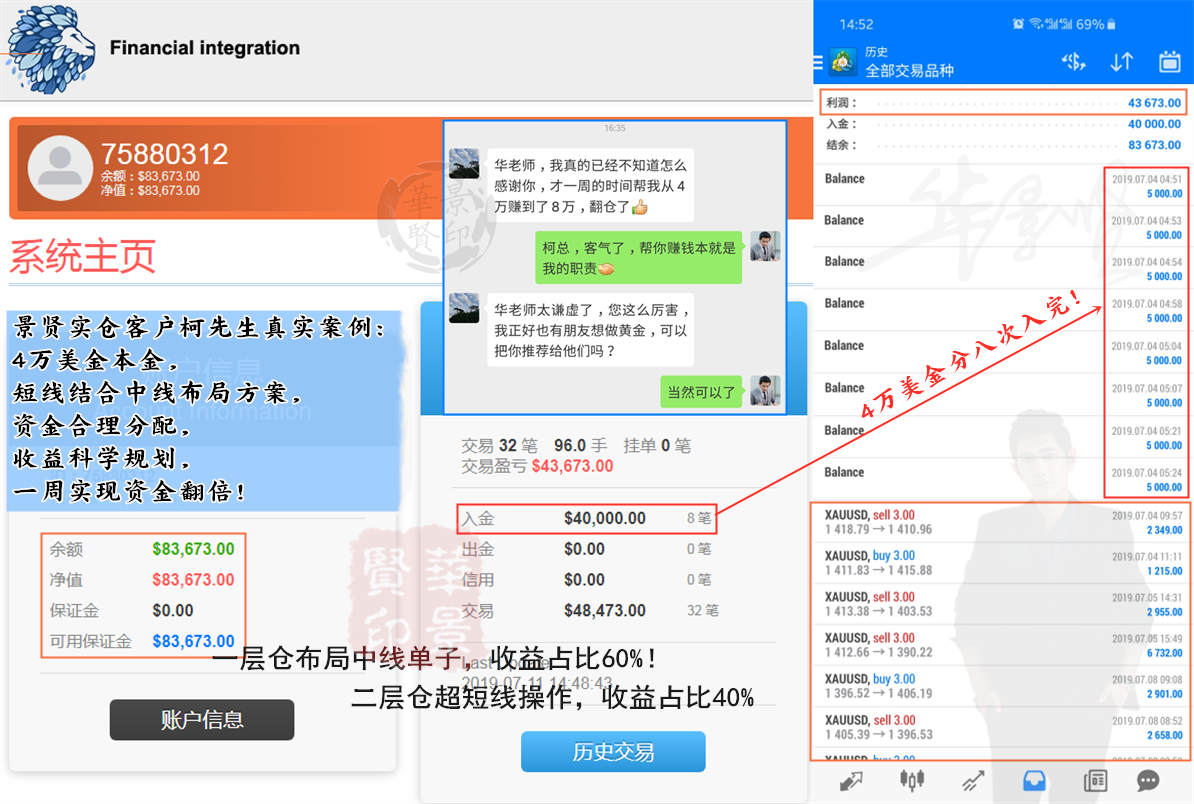Open the symbol filter currency icon
The height and width of the screenshot is (804, 1194).
click(x=1074, y=62)
